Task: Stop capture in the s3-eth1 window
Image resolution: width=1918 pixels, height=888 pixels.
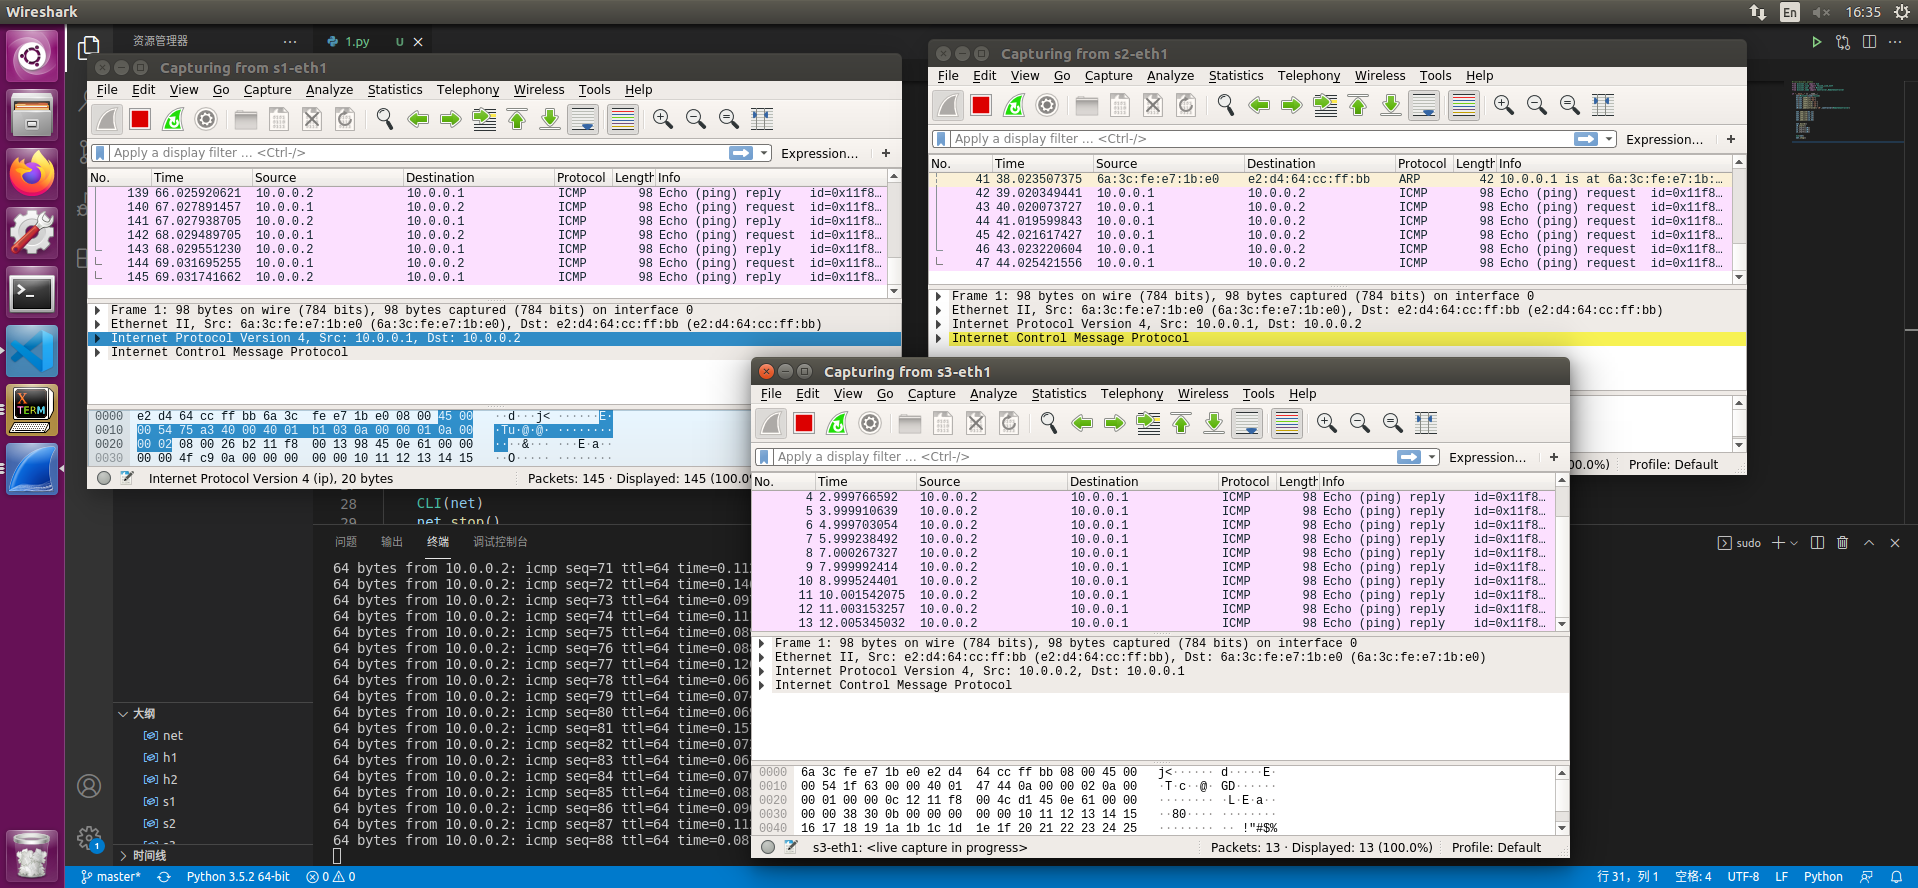Action: pos(804,423)
